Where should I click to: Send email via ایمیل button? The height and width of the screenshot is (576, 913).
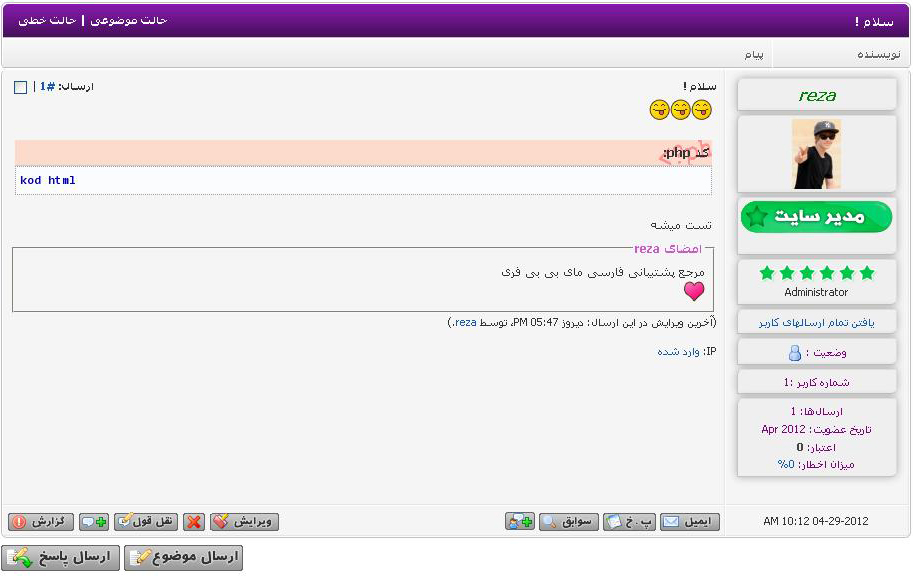690,521
